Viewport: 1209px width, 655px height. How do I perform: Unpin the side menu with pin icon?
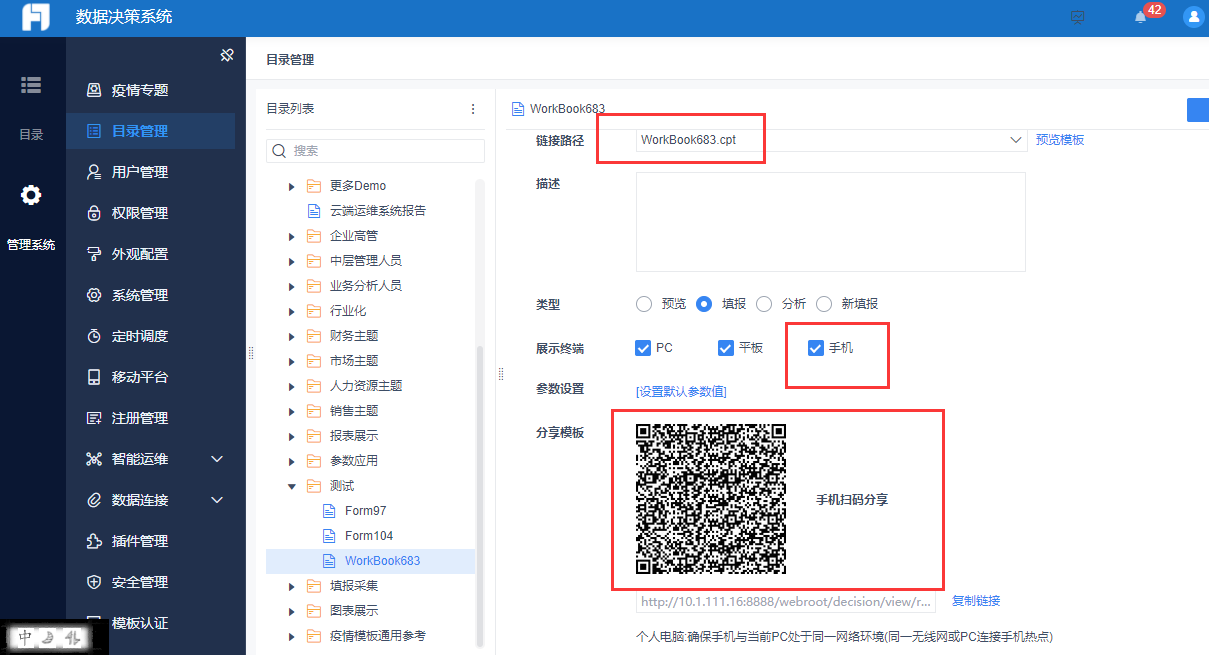coord(227,55)
